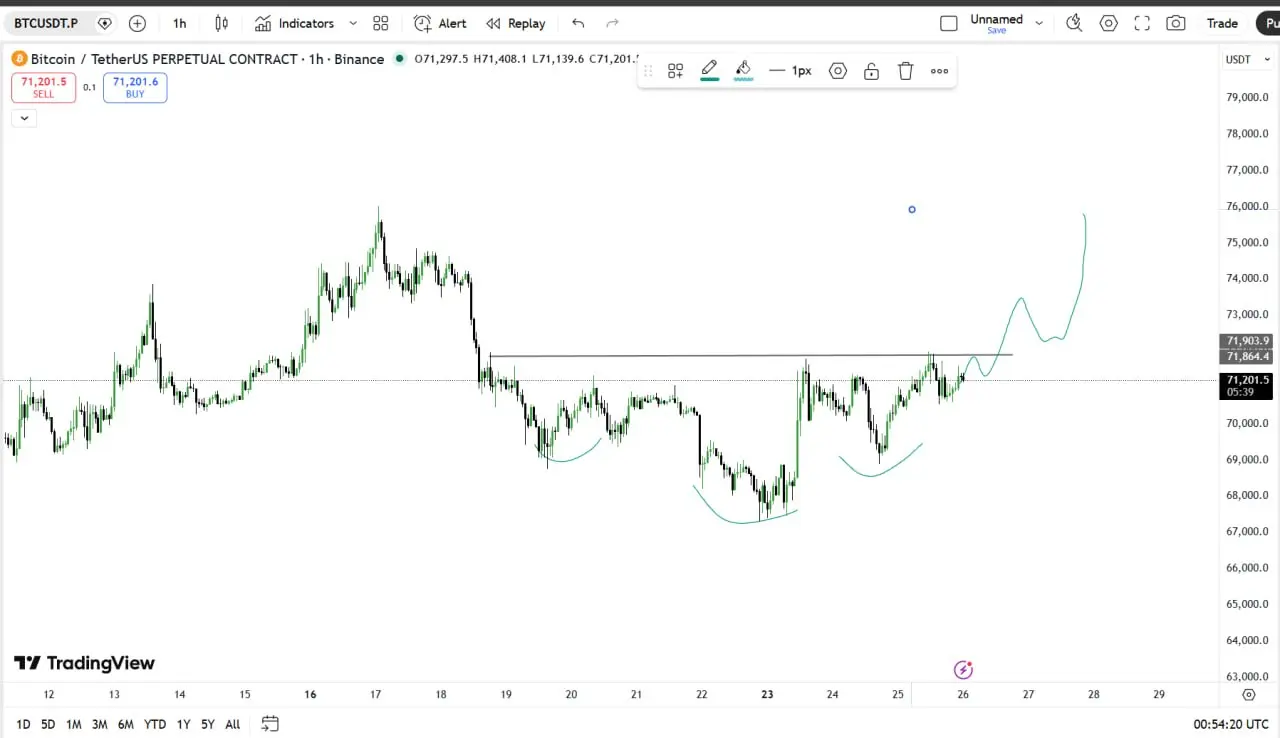Select the YTD date range
The height and width of the screenshot is (738, 1280).
(155, 724)
